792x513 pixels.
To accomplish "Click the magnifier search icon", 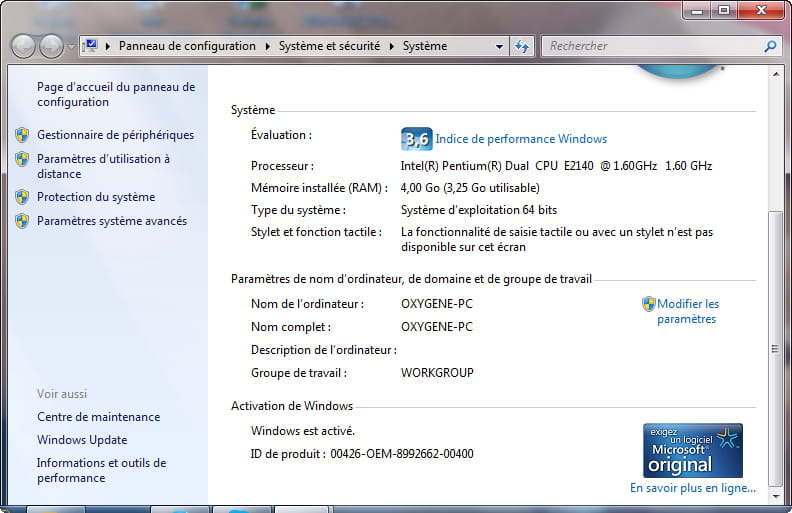I will [x=770, y=46].
